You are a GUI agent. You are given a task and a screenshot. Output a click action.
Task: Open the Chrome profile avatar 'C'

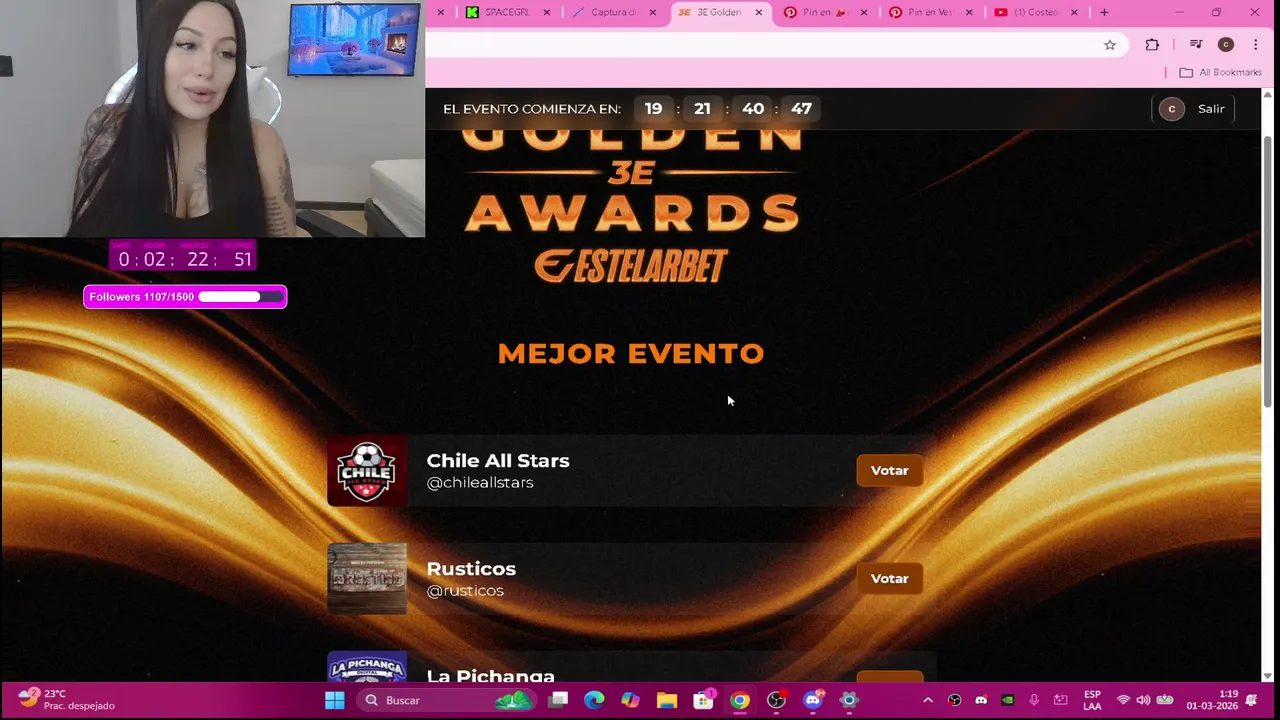[1226, 45]
